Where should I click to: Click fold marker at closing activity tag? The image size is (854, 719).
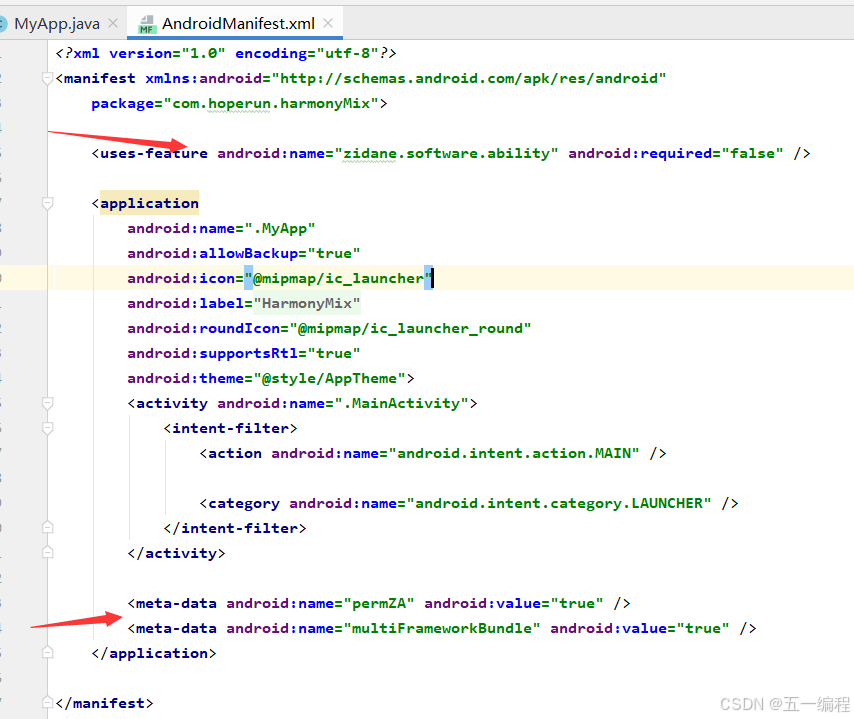pyautogui.click(x=47, y=553)
